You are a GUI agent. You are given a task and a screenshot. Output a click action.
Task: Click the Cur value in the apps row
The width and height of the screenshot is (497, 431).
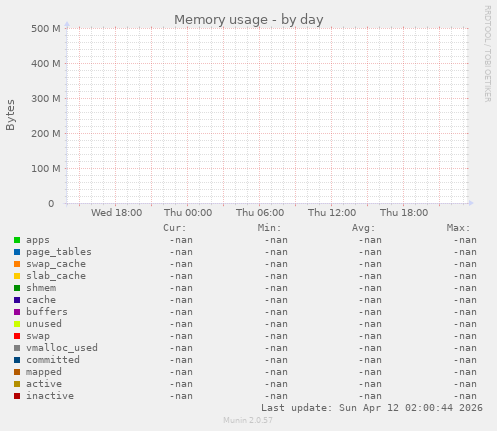tap(181, 240)
